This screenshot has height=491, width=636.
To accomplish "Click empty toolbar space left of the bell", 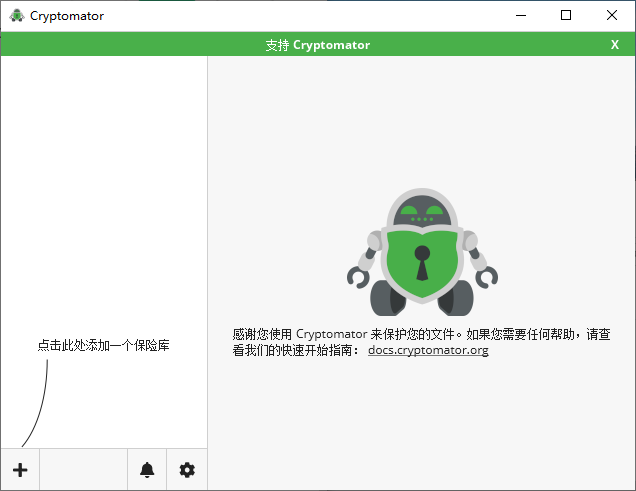I will (83, 469).
